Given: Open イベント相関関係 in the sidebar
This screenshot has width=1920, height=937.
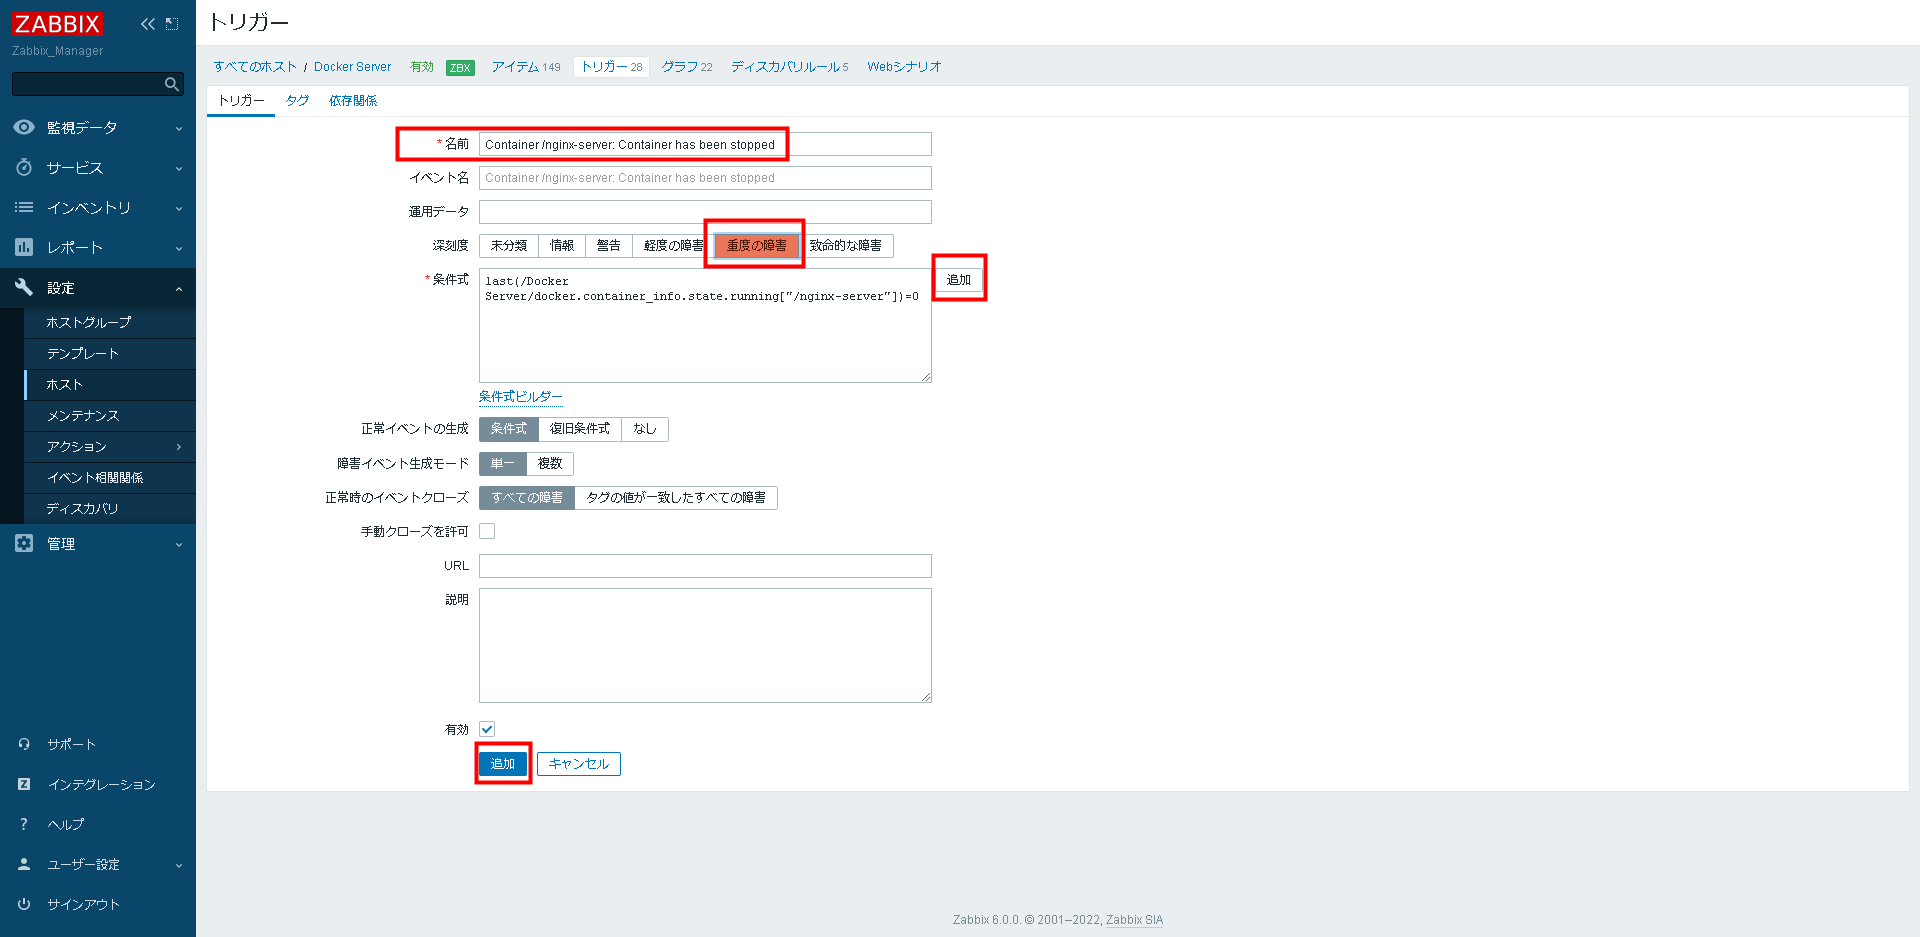Looking at the screenshot, I should click(110, 477).
